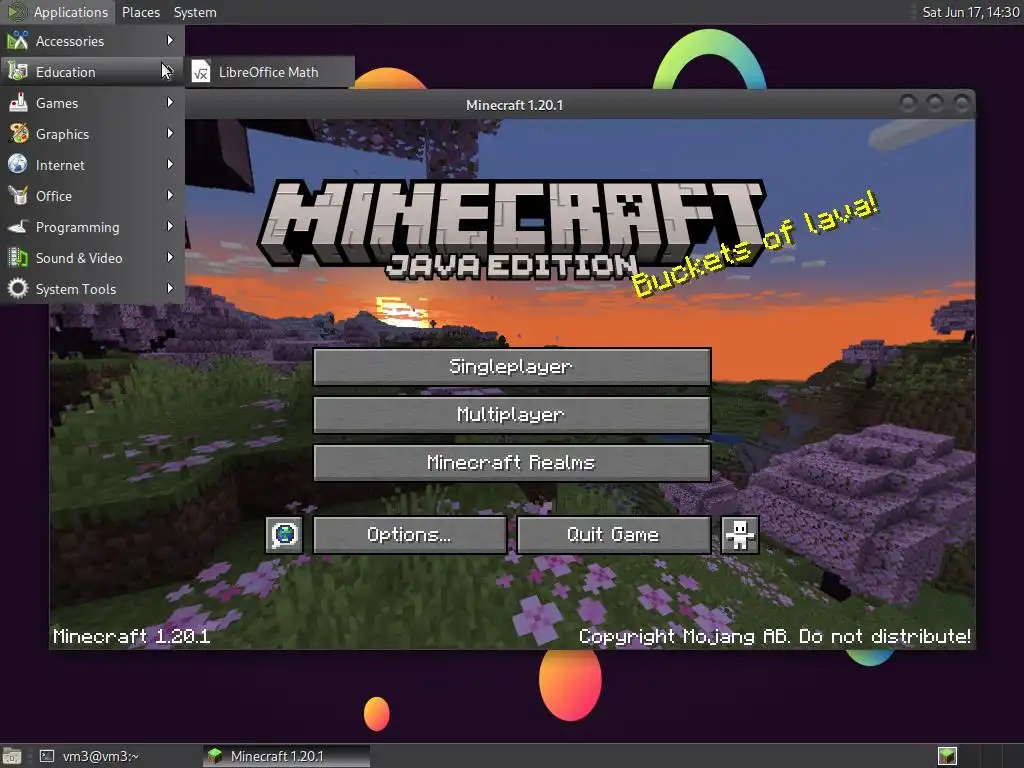
Task: Expand the Graphics submenu arrow
Action: [x=170, y=133]
